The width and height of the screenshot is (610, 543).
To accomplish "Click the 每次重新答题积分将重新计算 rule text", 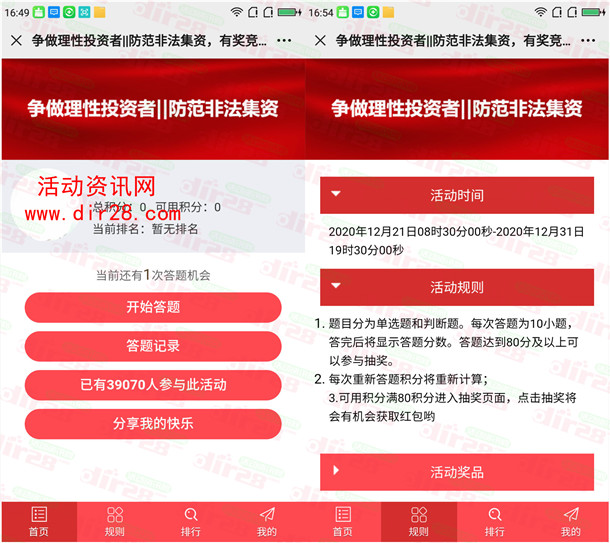I will [408, 379].
